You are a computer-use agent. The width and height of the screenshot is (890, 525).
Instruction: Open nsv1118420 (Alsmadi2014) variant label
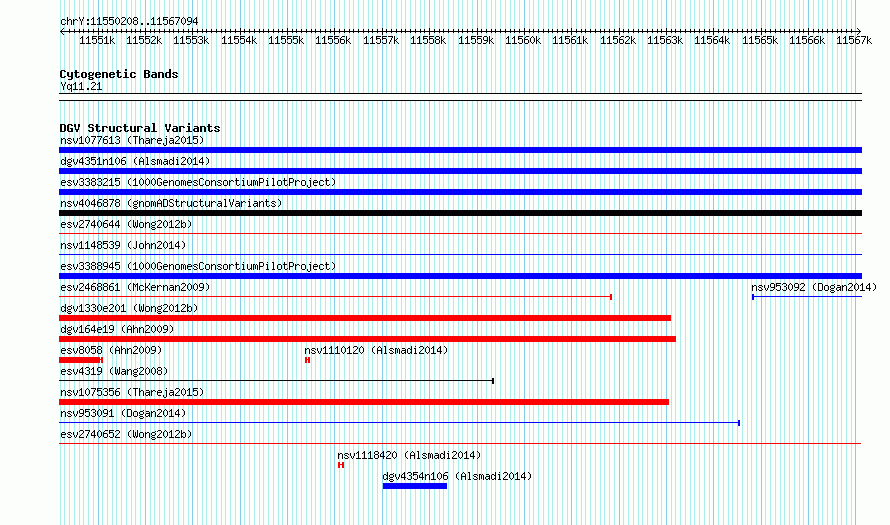coord(409,455)
